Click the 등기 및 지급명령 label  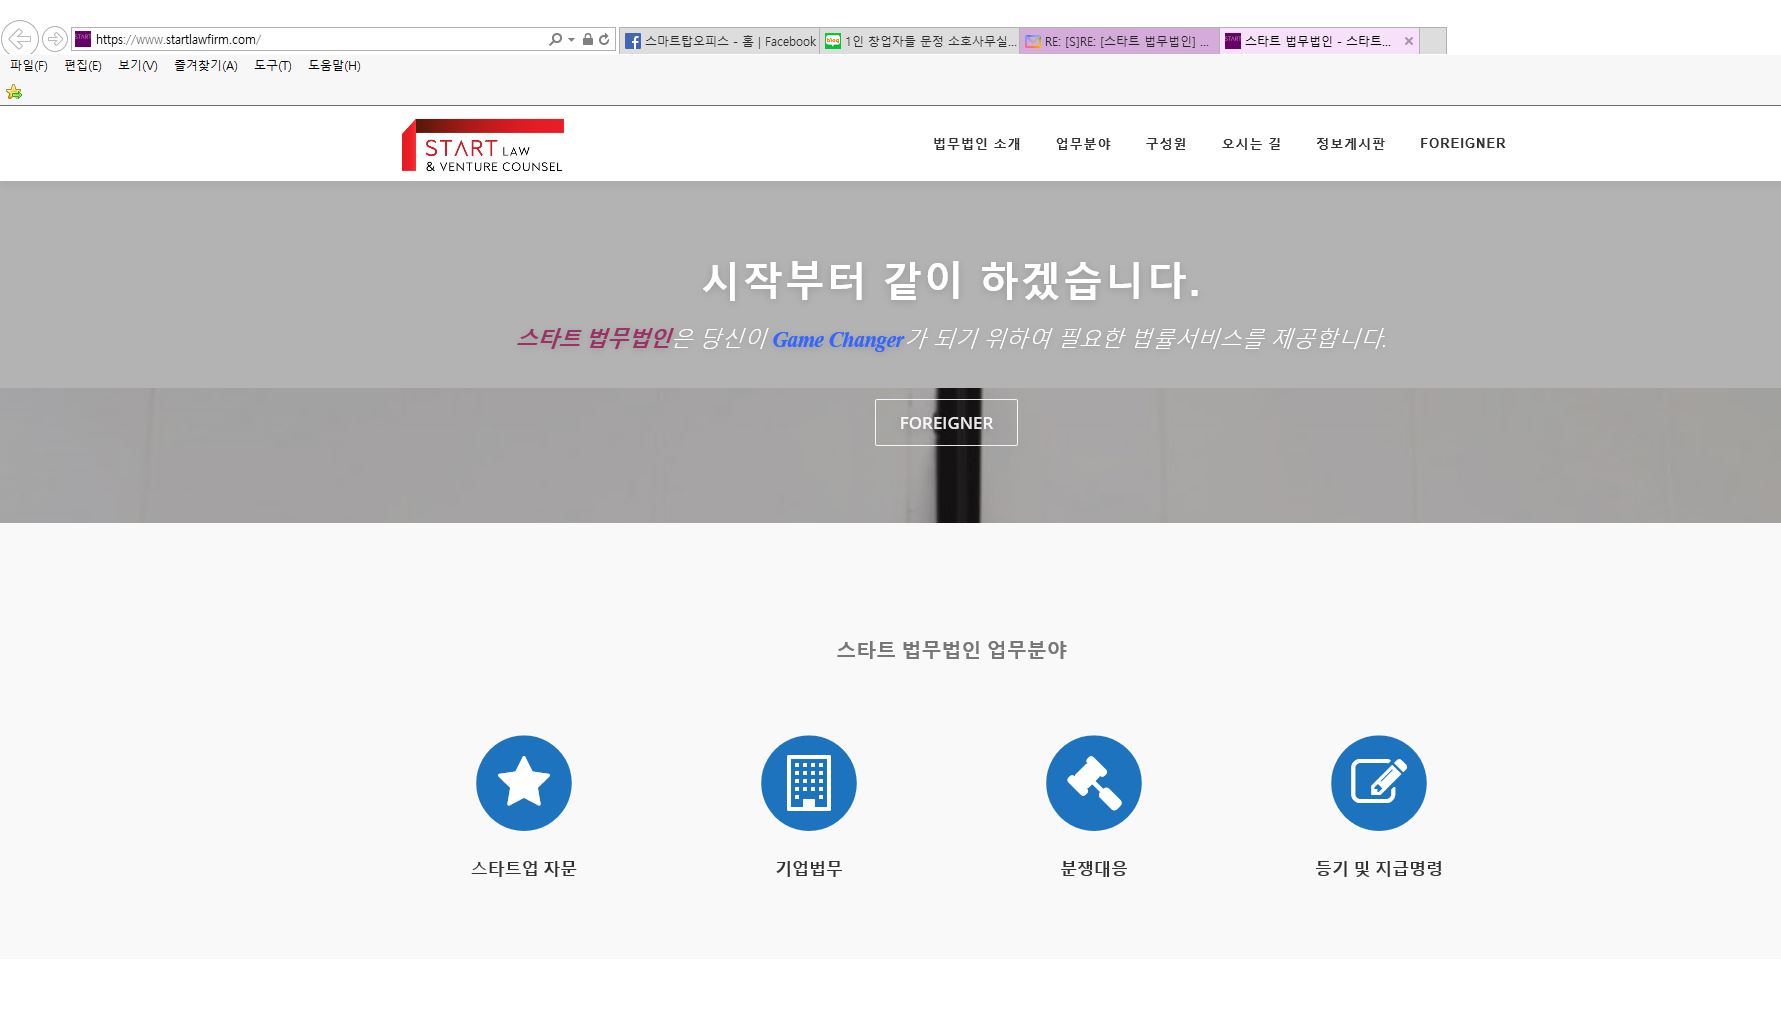[x=1379, y=869]
